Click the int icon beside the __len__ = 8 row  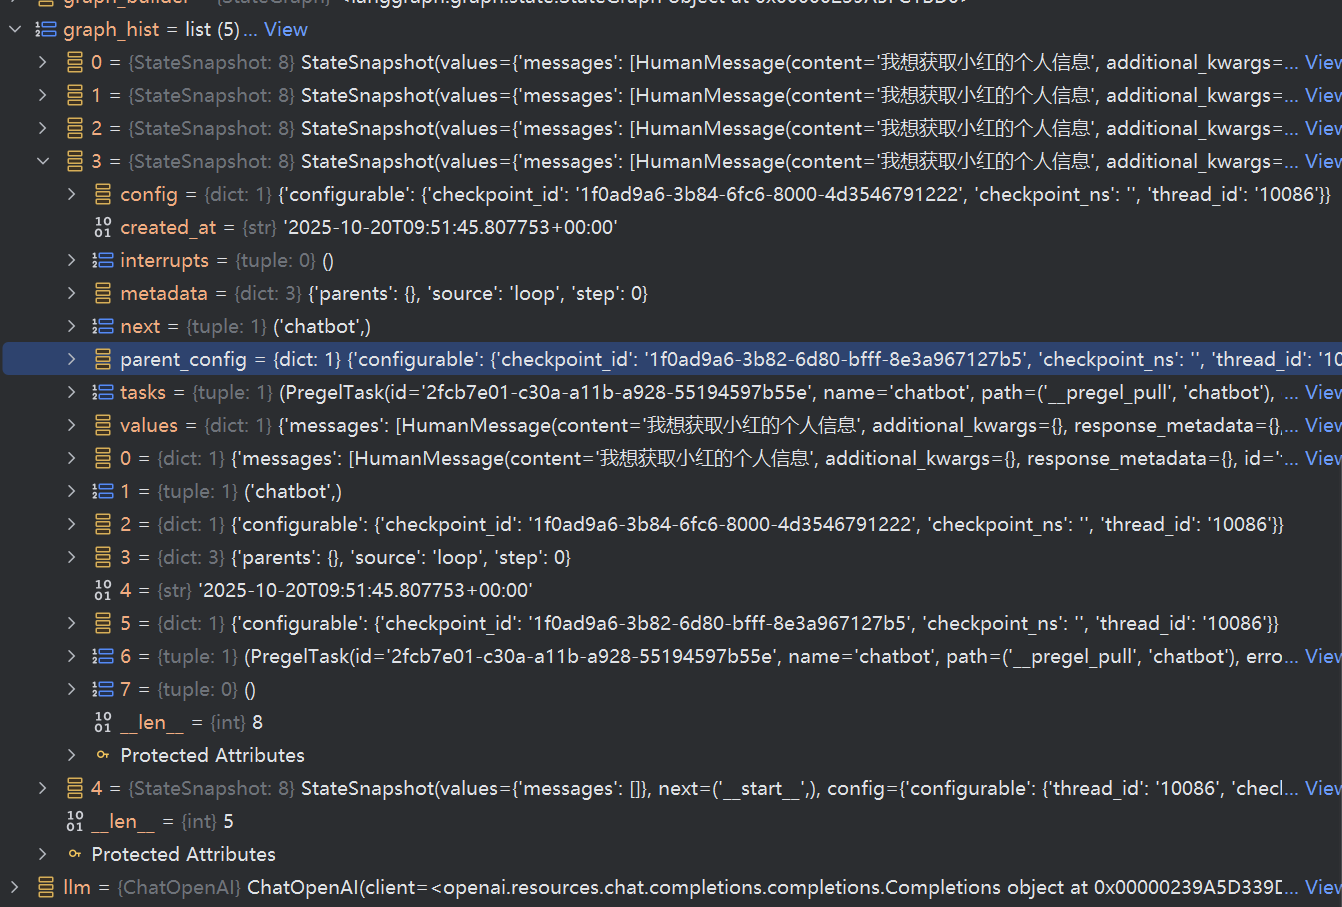[103, 722]
